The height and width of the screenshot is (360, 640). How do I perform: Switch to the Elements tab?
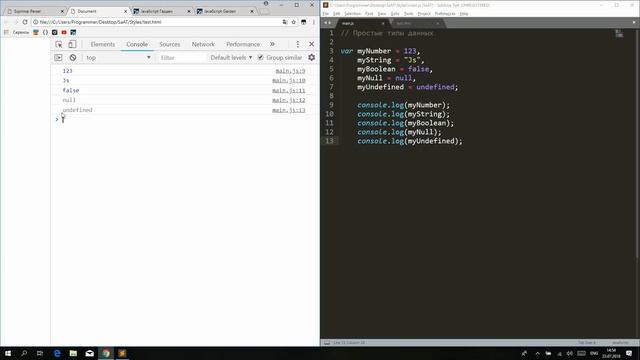point(102,44)
